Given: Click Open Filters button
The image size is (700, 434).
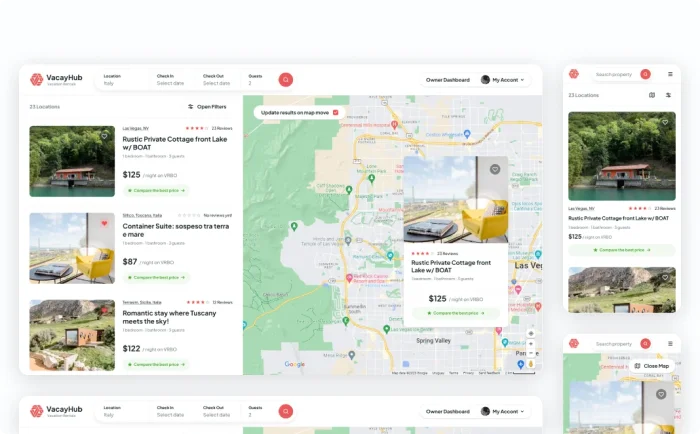Looking at the screenshot, I should click(x=206, y=106).
